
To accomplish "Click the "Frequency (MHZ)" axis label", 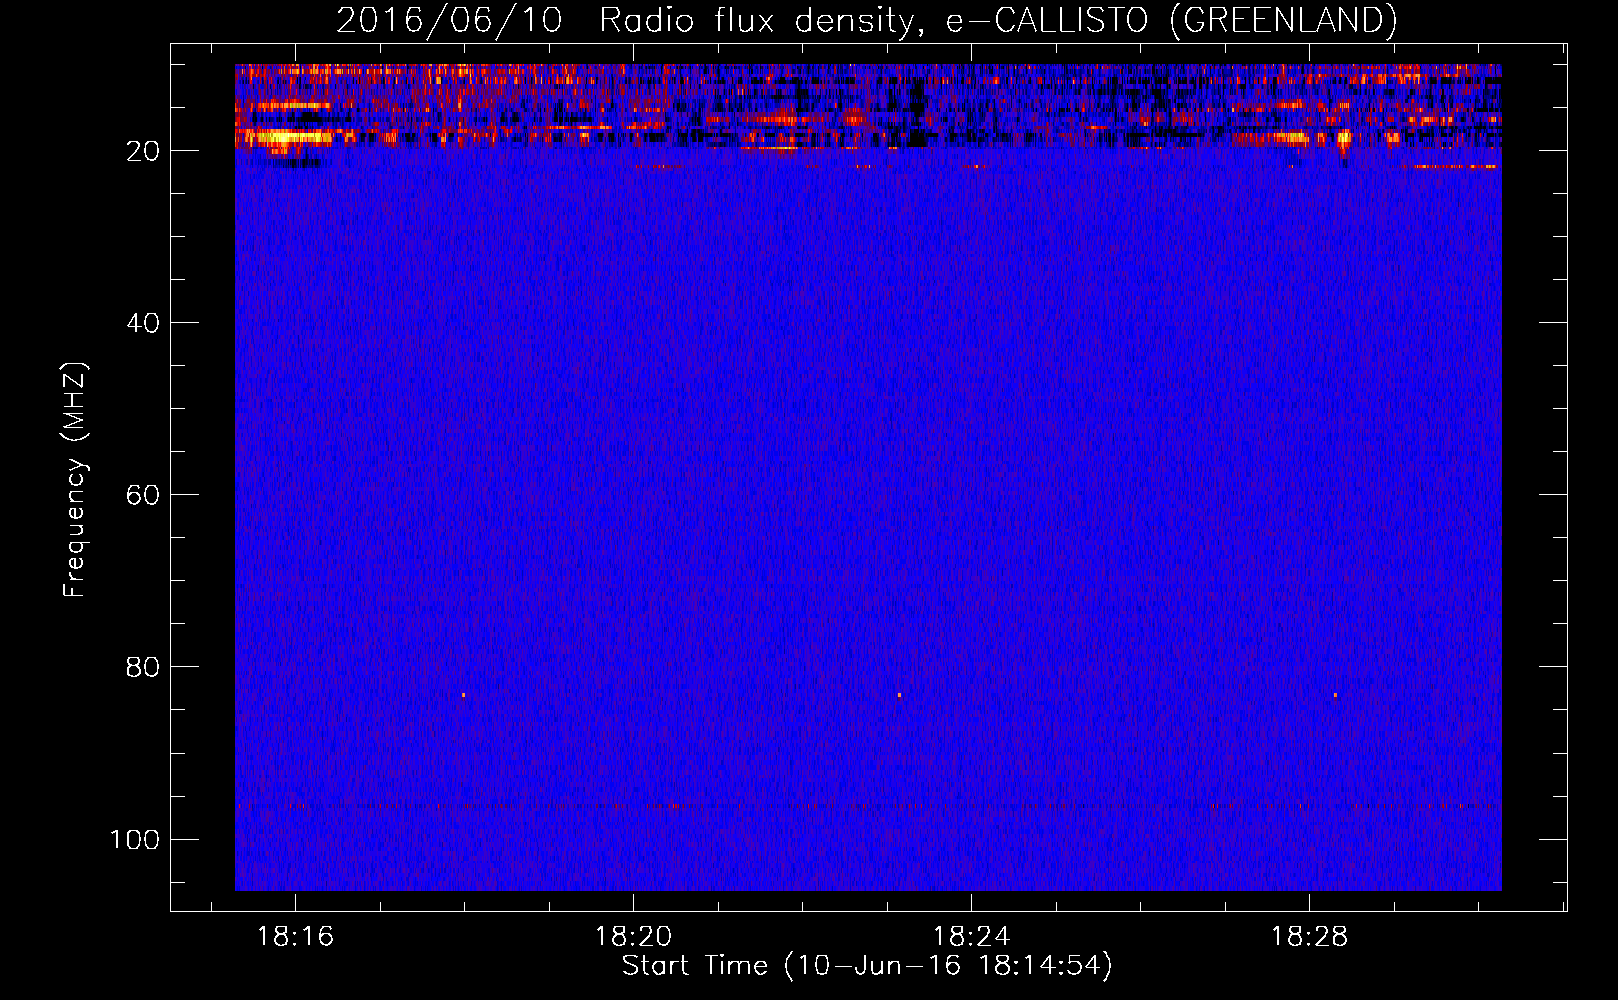I will click(75, 480).
